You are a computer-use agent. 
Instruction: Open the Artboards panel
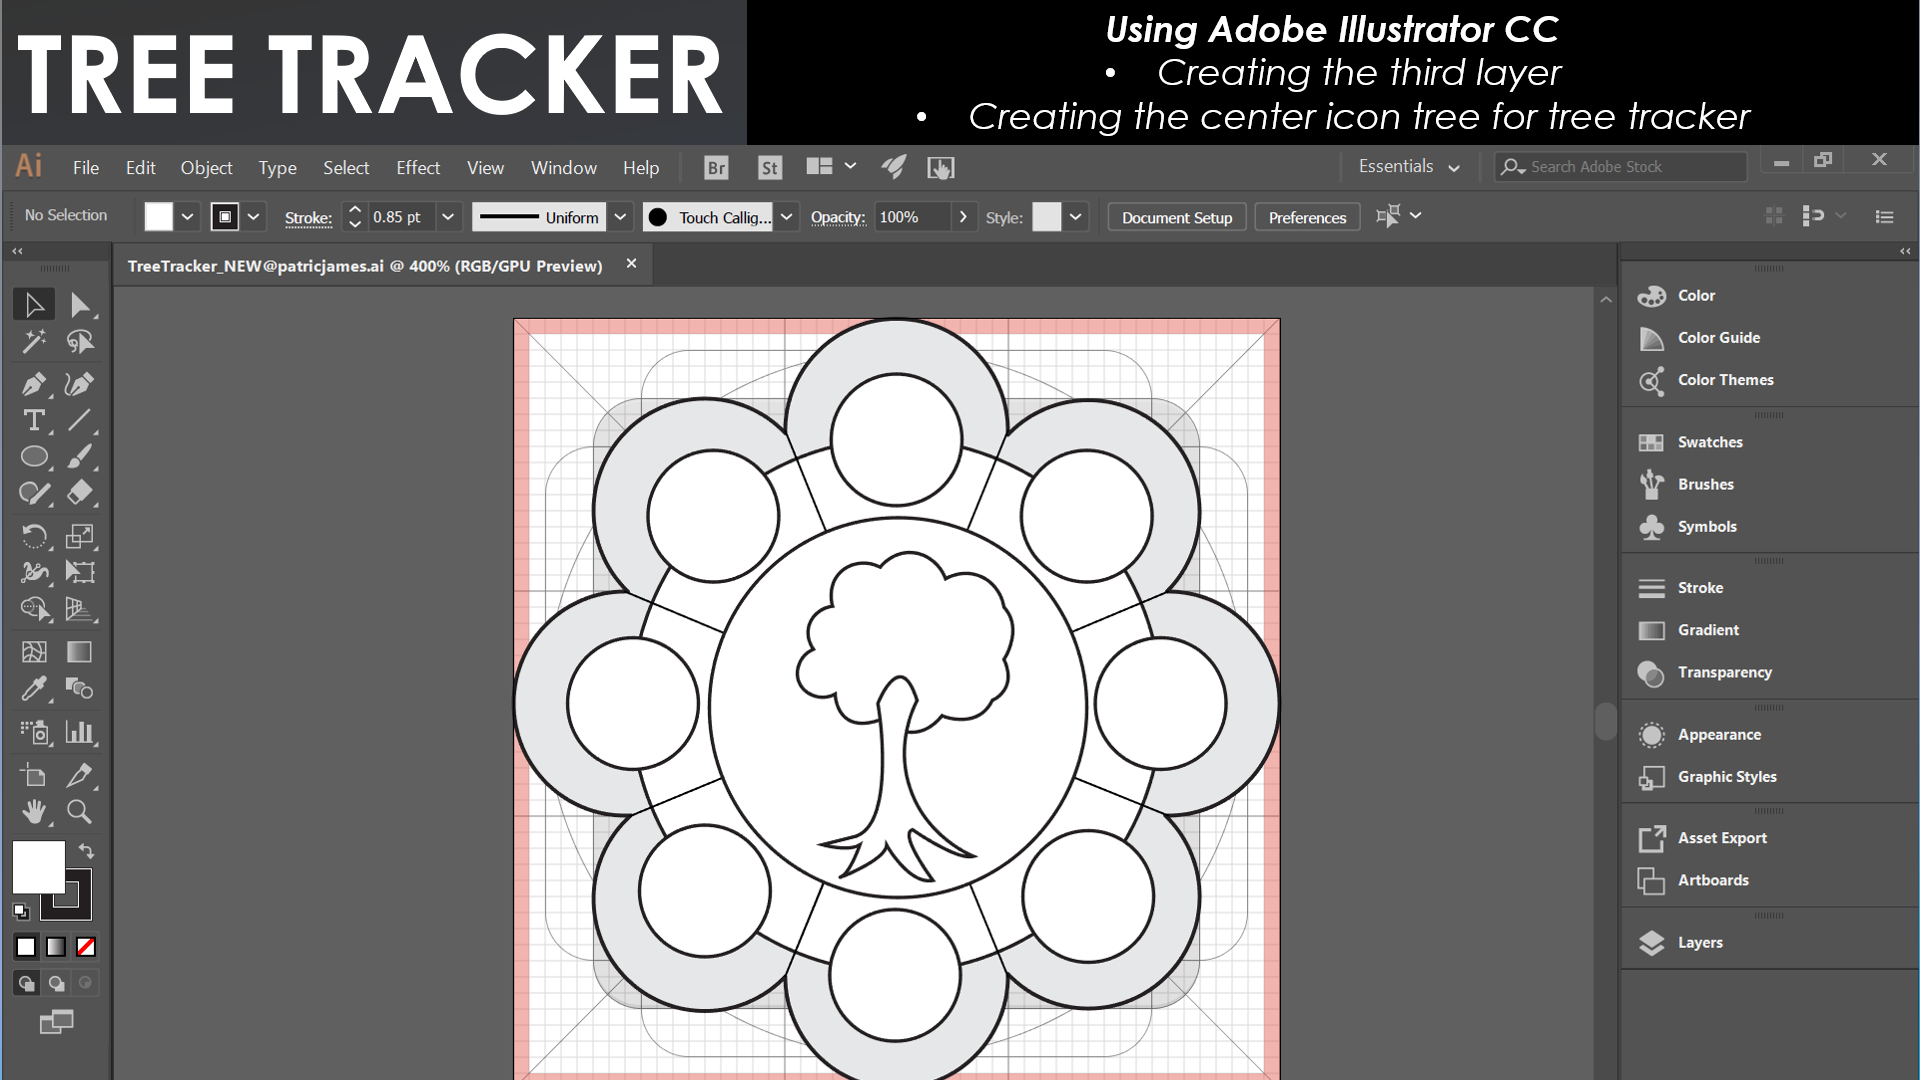click(x=1712, y=880)
